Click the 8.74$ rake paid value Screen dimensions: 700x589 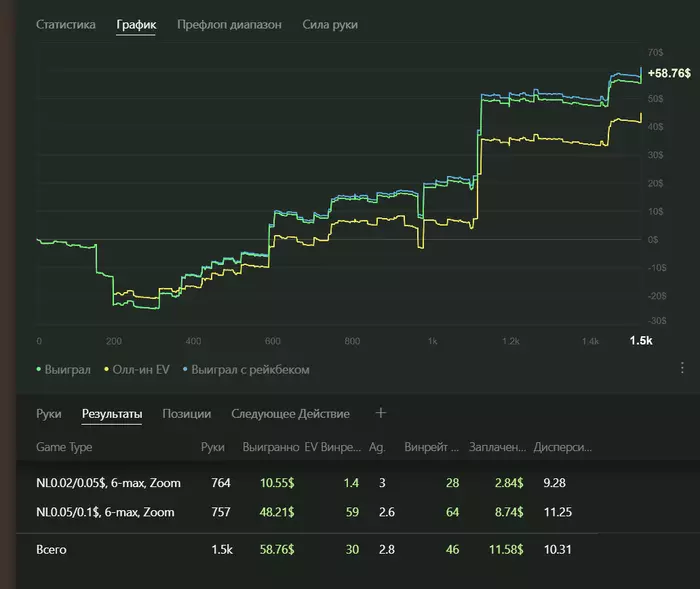point(509,512)
